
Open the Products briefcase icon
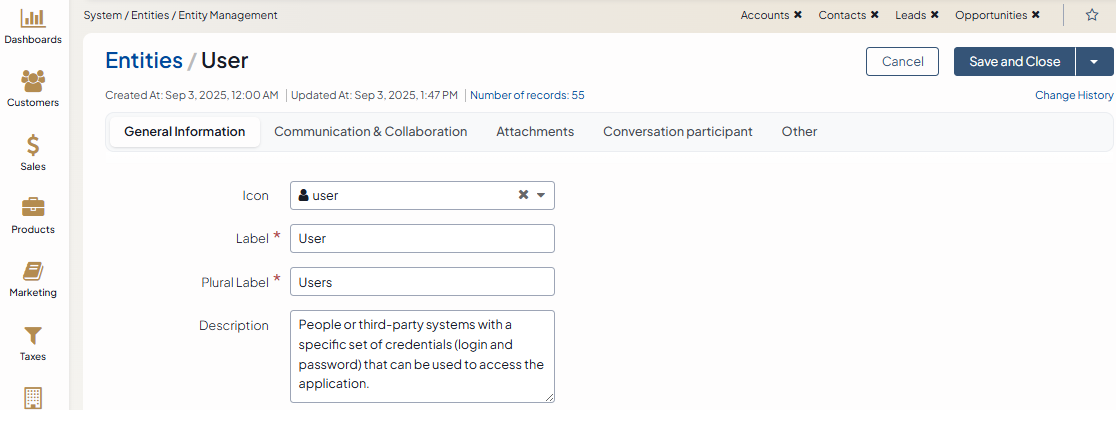point(33,208)
